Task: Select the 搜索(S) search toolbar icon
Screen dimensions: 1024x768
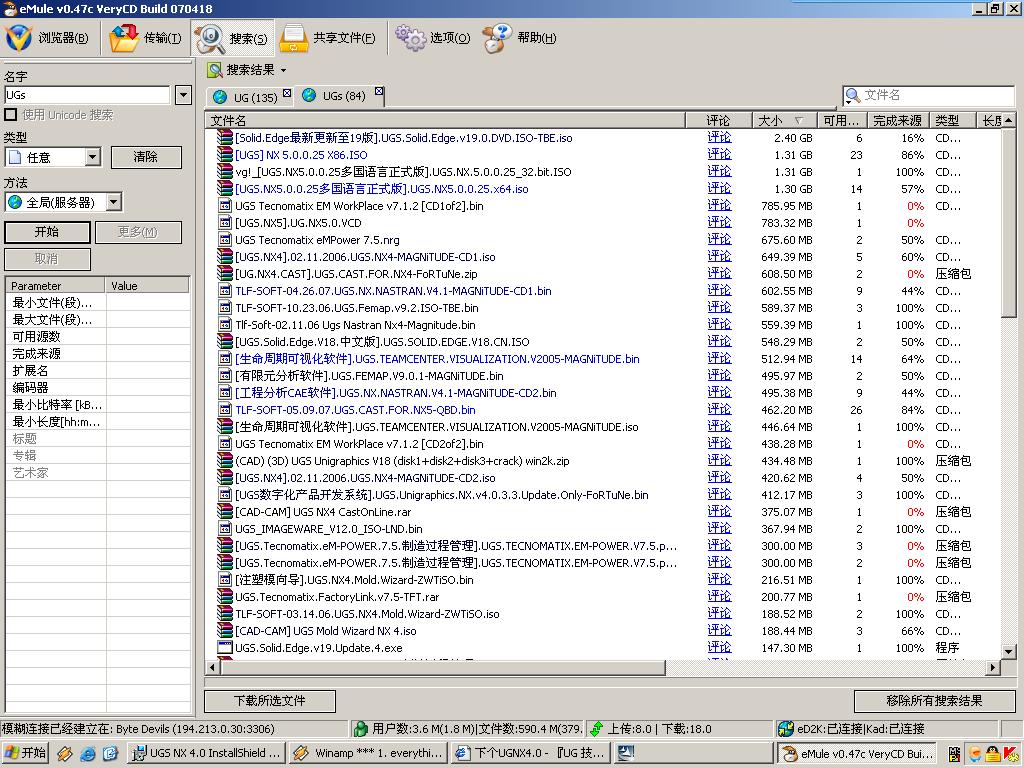Action: point(210,39)
